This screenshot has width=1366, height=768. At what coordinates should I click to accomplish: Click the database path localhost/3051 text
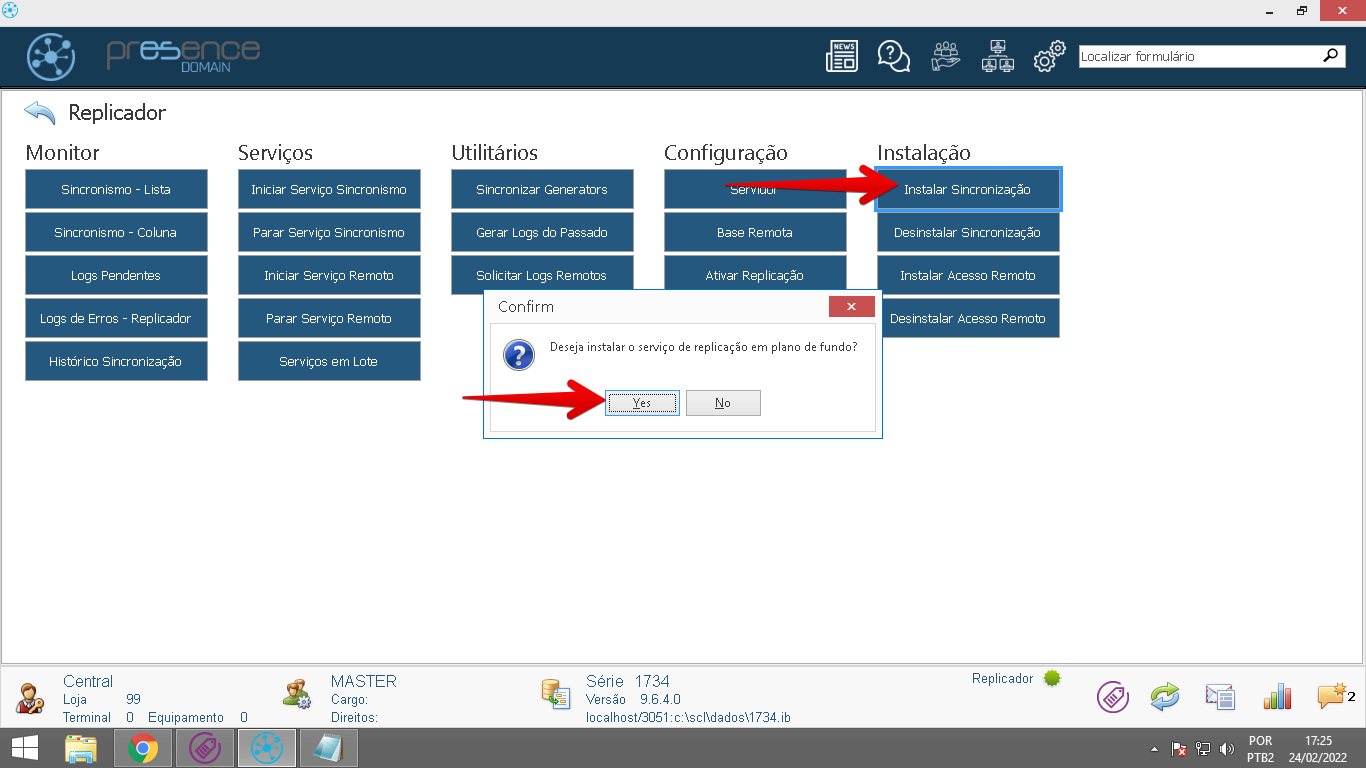688,718
